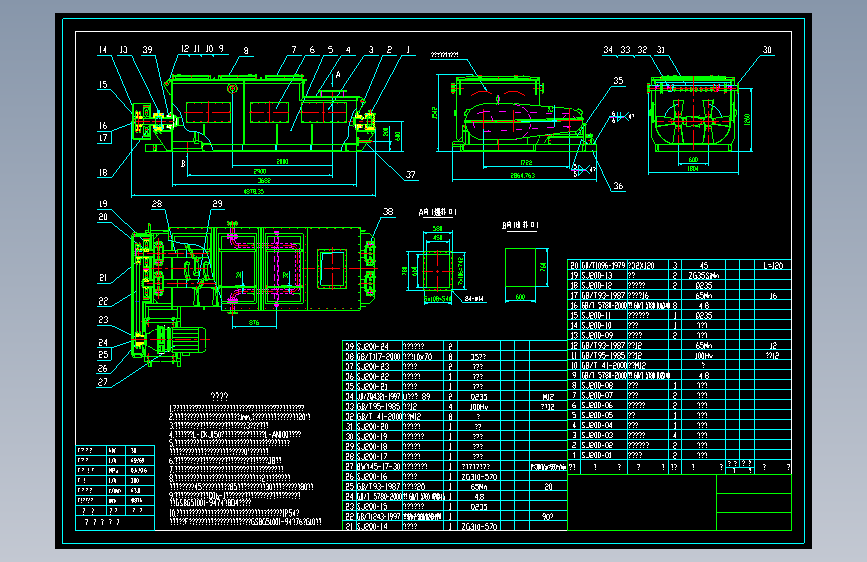Click balloon number 34 above the end view
Screen dimensions: 867x562
[x=608, y=50]
